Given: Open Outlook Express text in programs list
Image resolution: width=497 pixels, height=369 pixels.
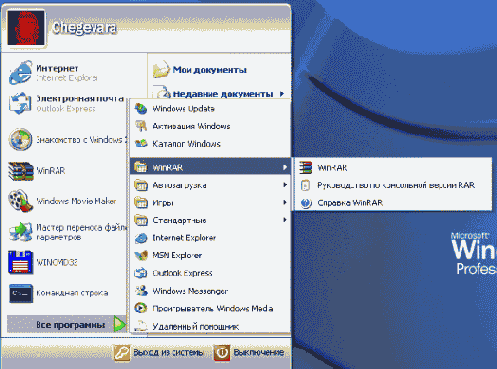Looking at the screenshot, I should click(182, 273).
